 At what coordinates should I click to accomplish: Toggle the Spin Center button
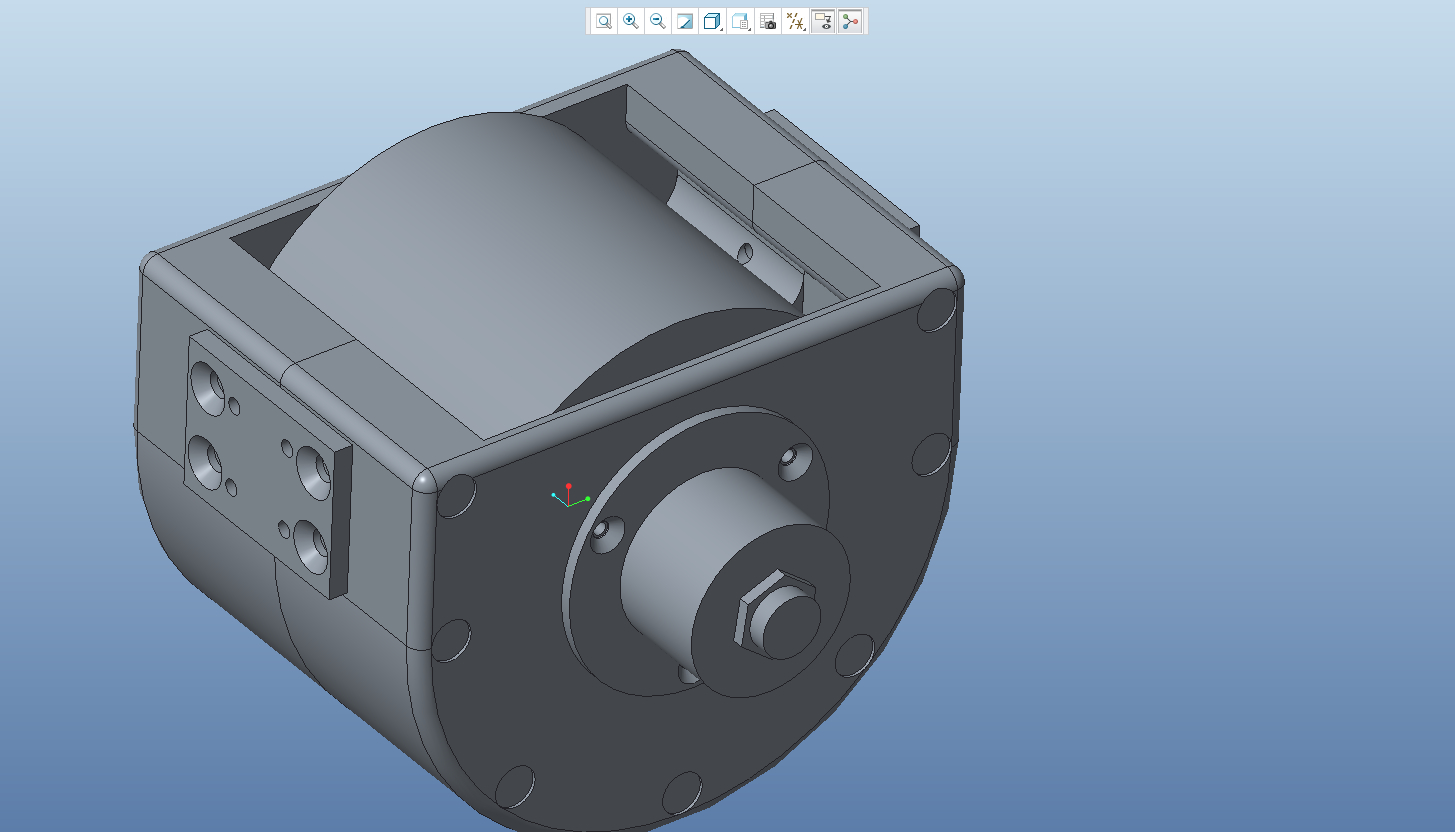point(850,21)
